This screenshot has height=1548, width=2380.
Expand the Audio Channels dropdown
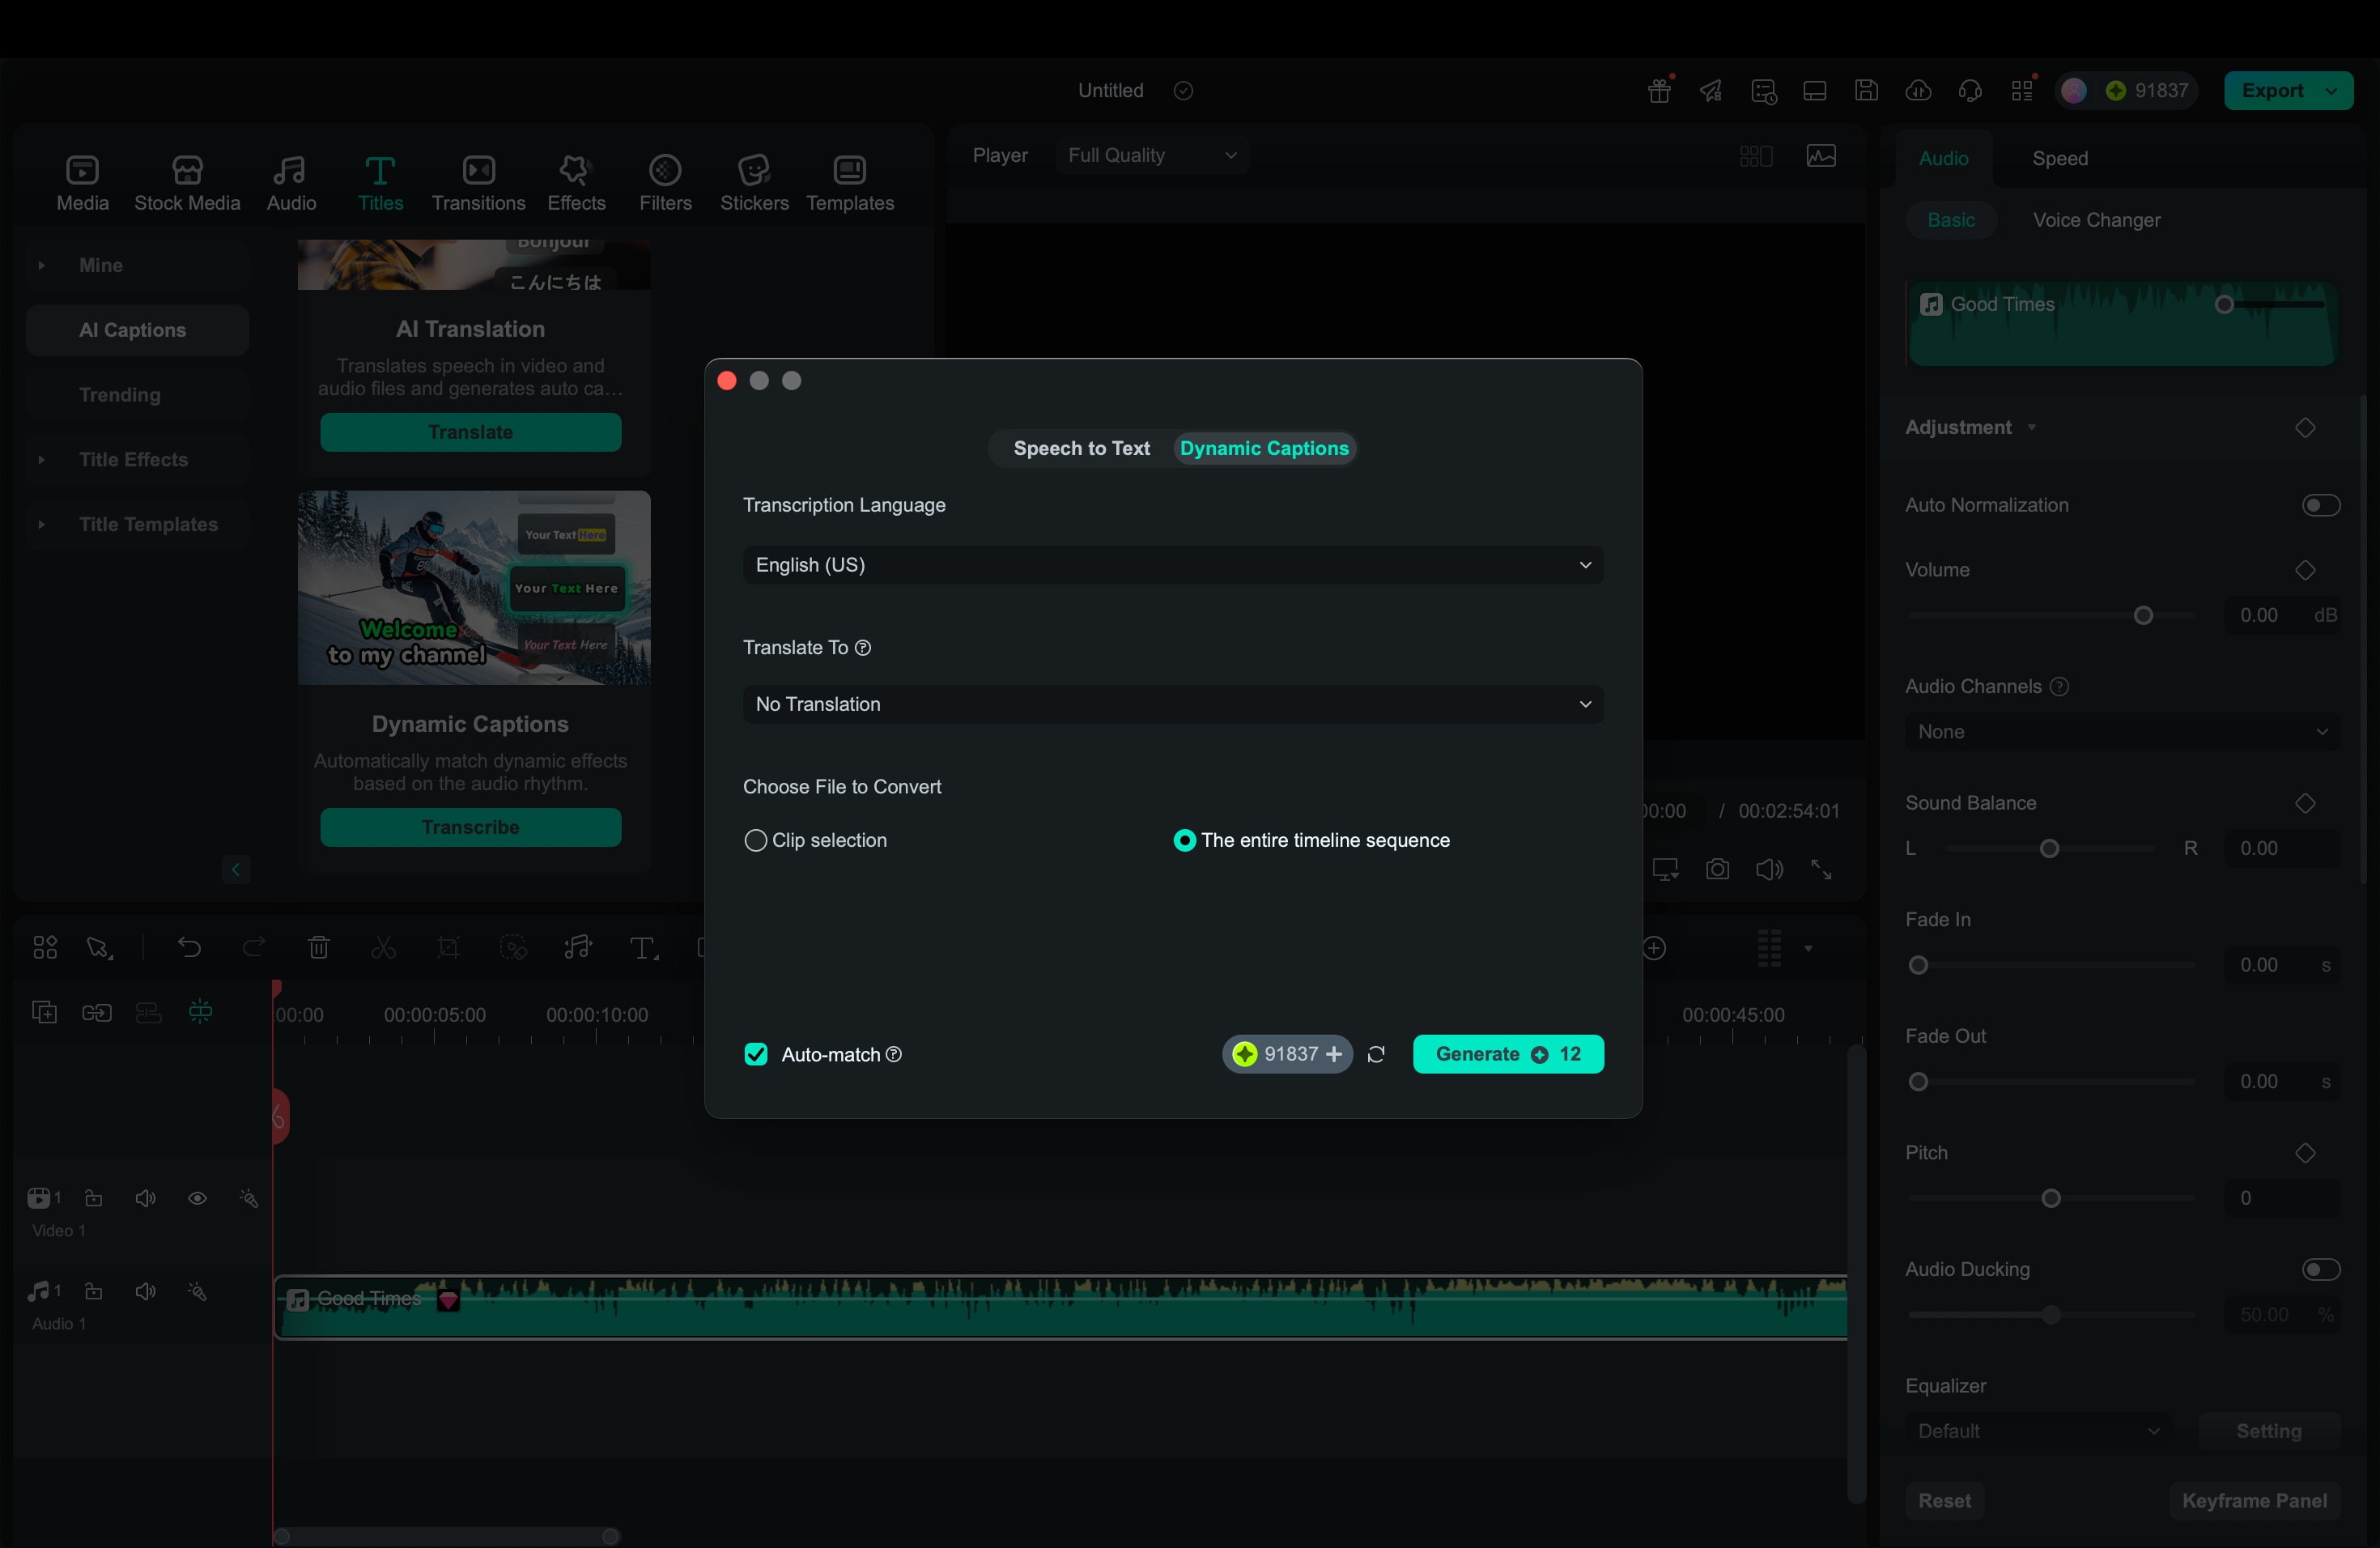point(2121,732)
